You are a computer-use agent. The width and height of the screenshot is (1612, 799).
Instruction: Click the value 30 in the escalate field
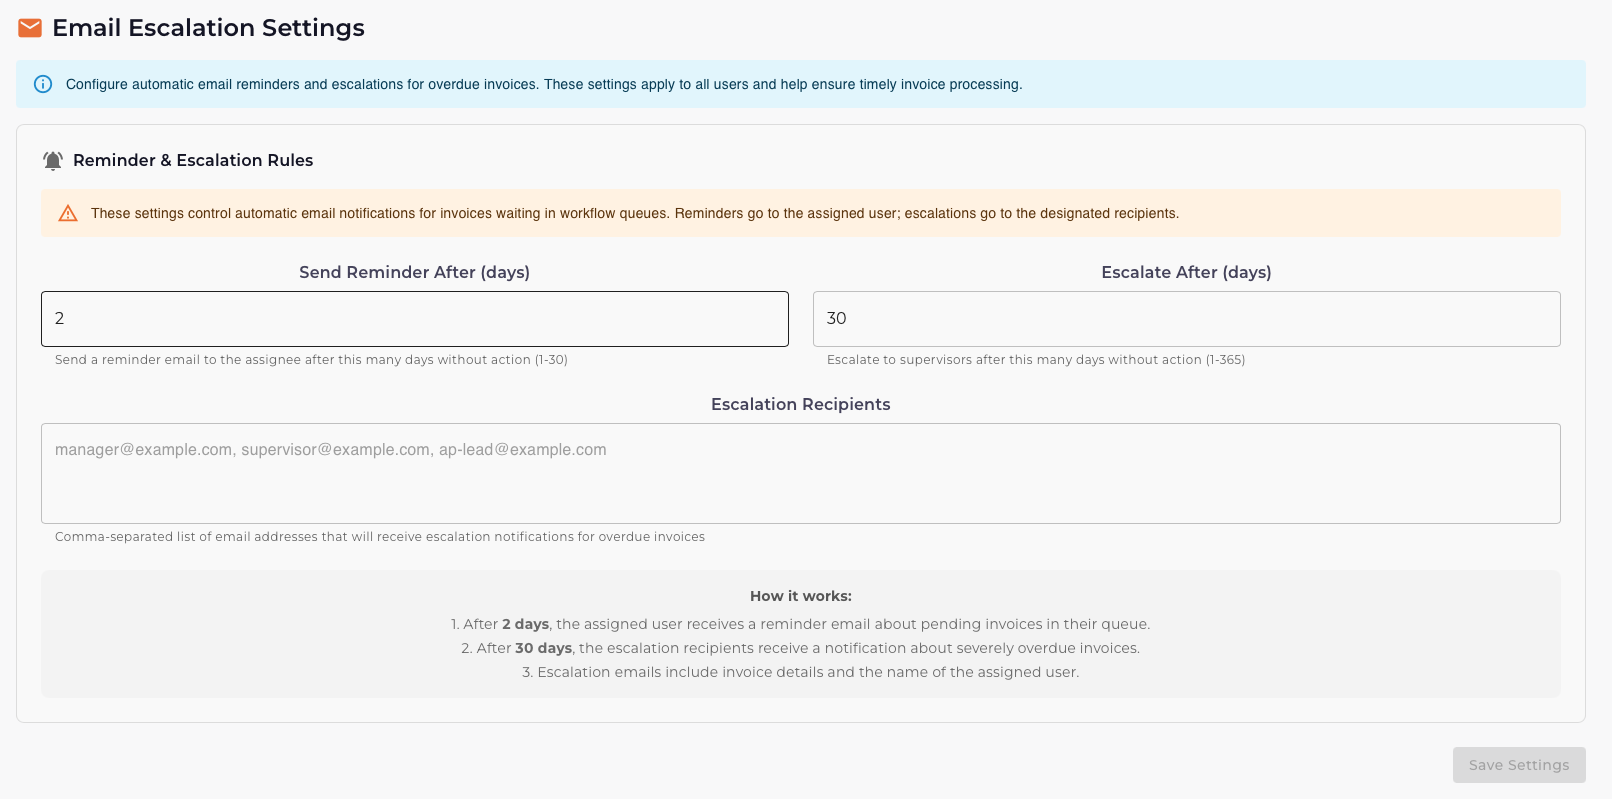coord(838,318)
